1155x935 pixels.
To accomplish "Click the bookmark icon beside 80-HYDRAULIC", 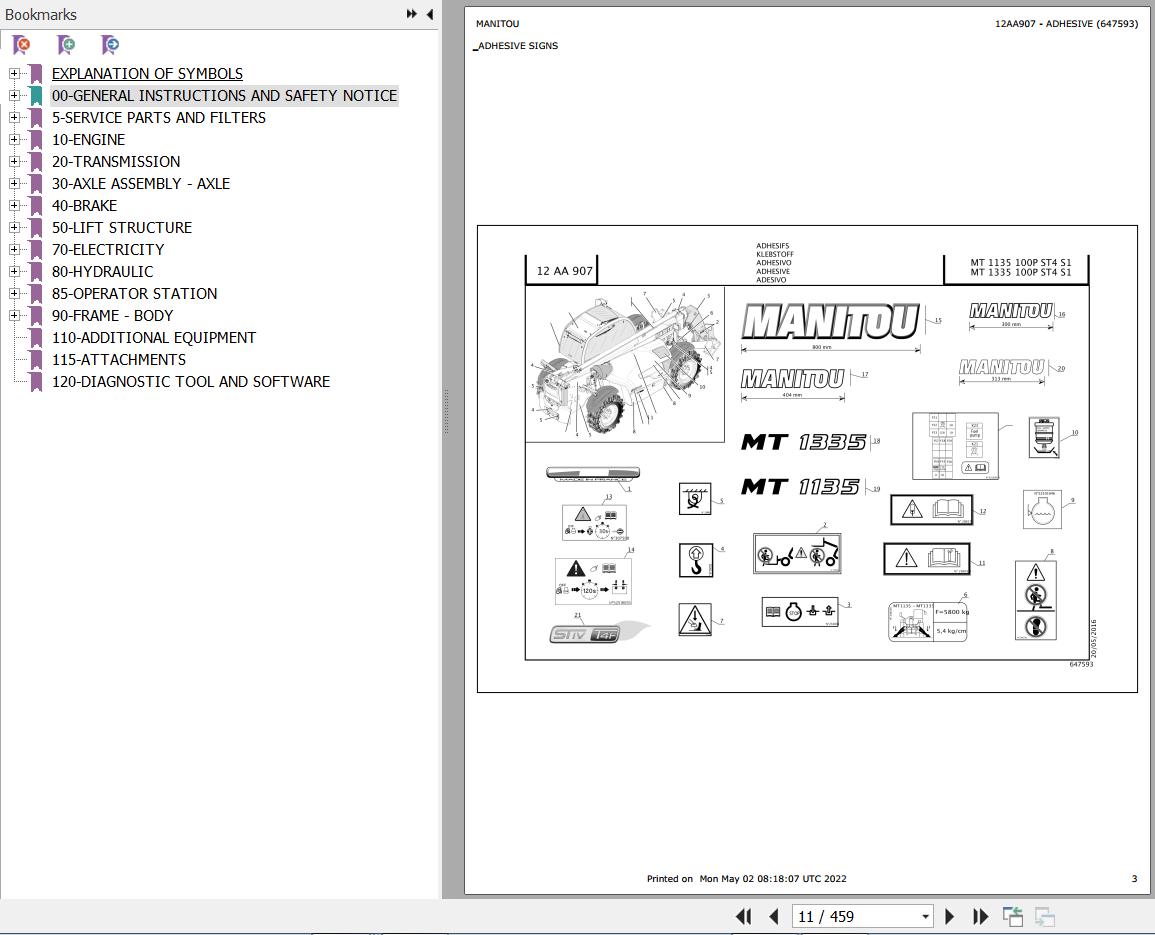I will [35, 272].
